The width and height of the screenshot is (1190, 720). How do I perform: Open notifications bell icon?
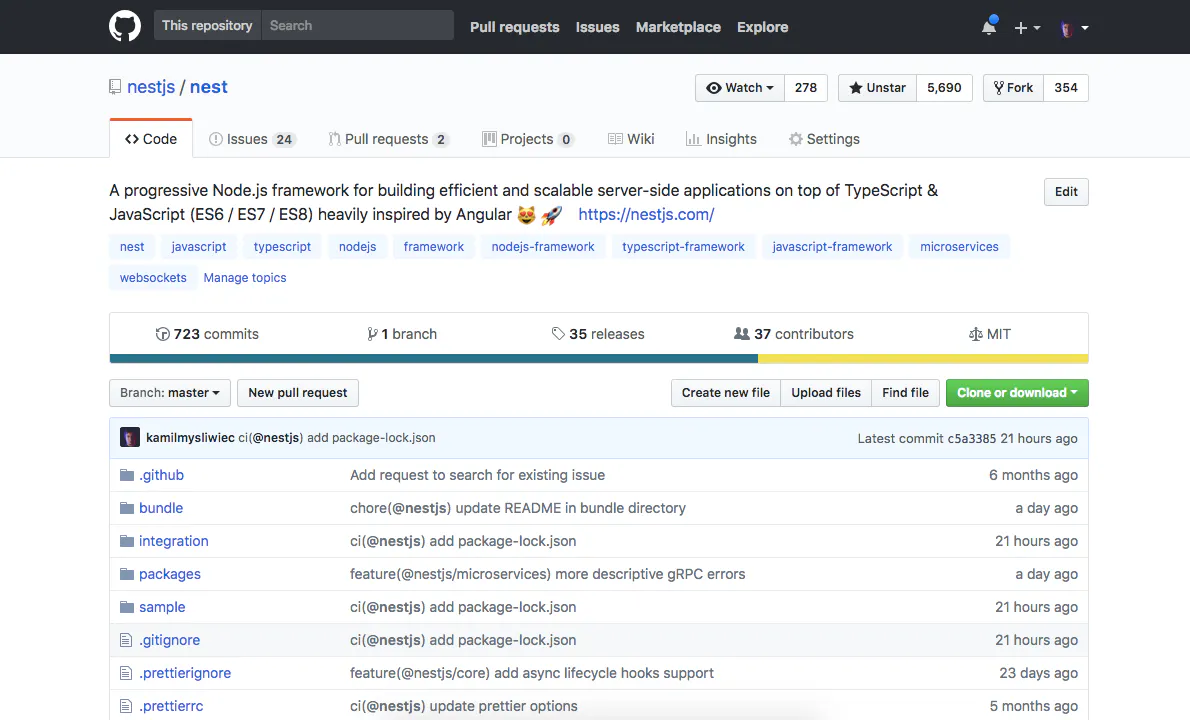tap(989, 27)
